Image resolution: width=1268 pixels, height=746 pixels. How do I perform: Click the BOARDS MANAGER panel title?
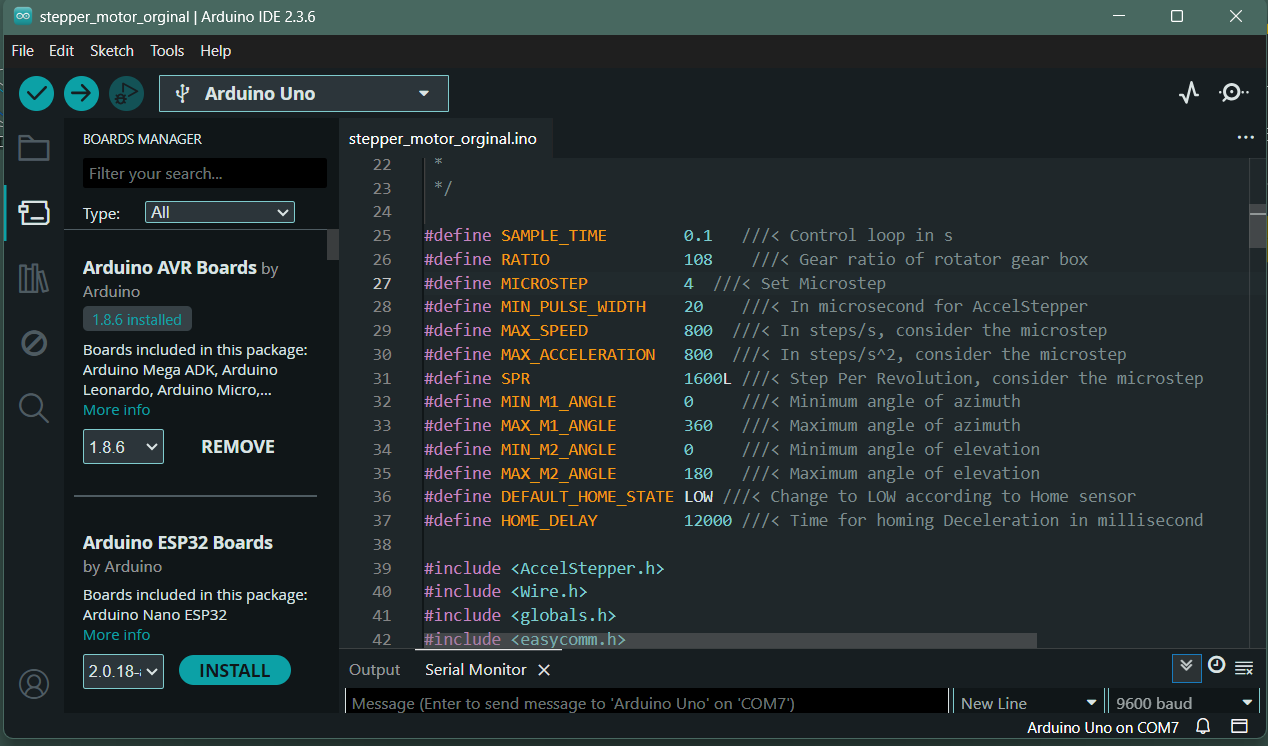tap(142, 139)
